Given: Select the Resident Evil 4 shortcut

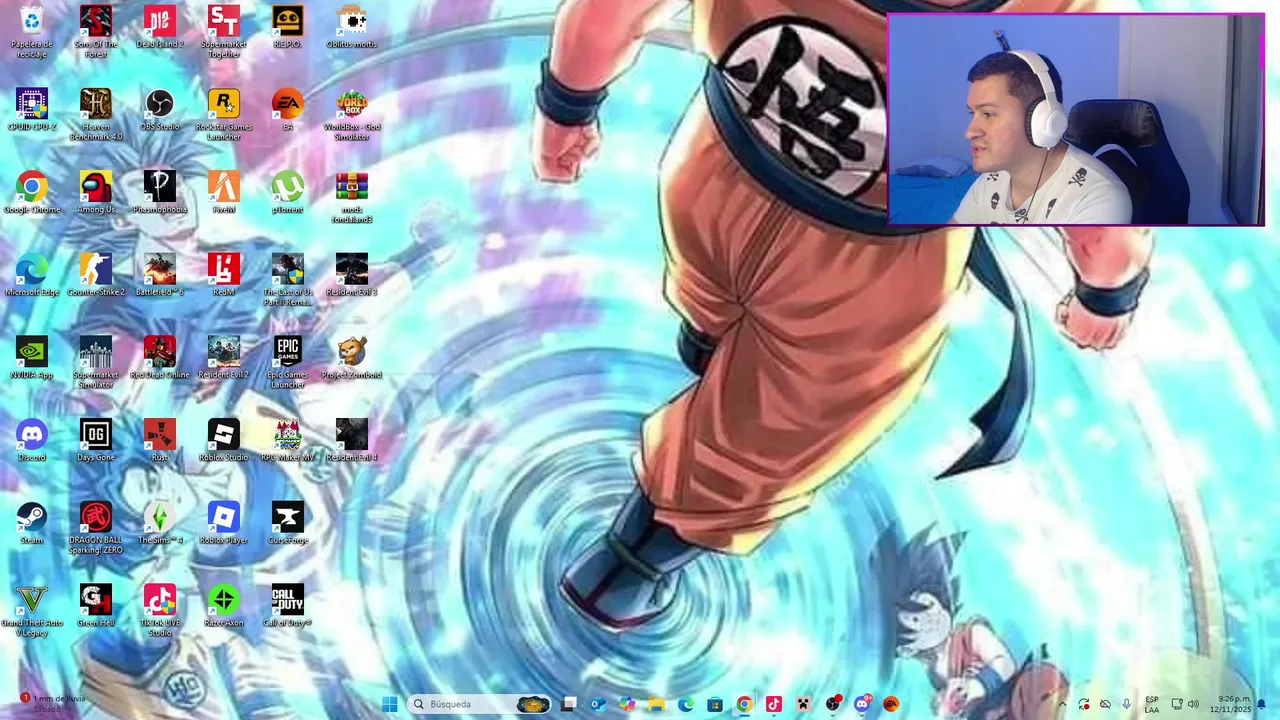Looking at the screenshot, I should pyautogui.click(x=352, y=441).
